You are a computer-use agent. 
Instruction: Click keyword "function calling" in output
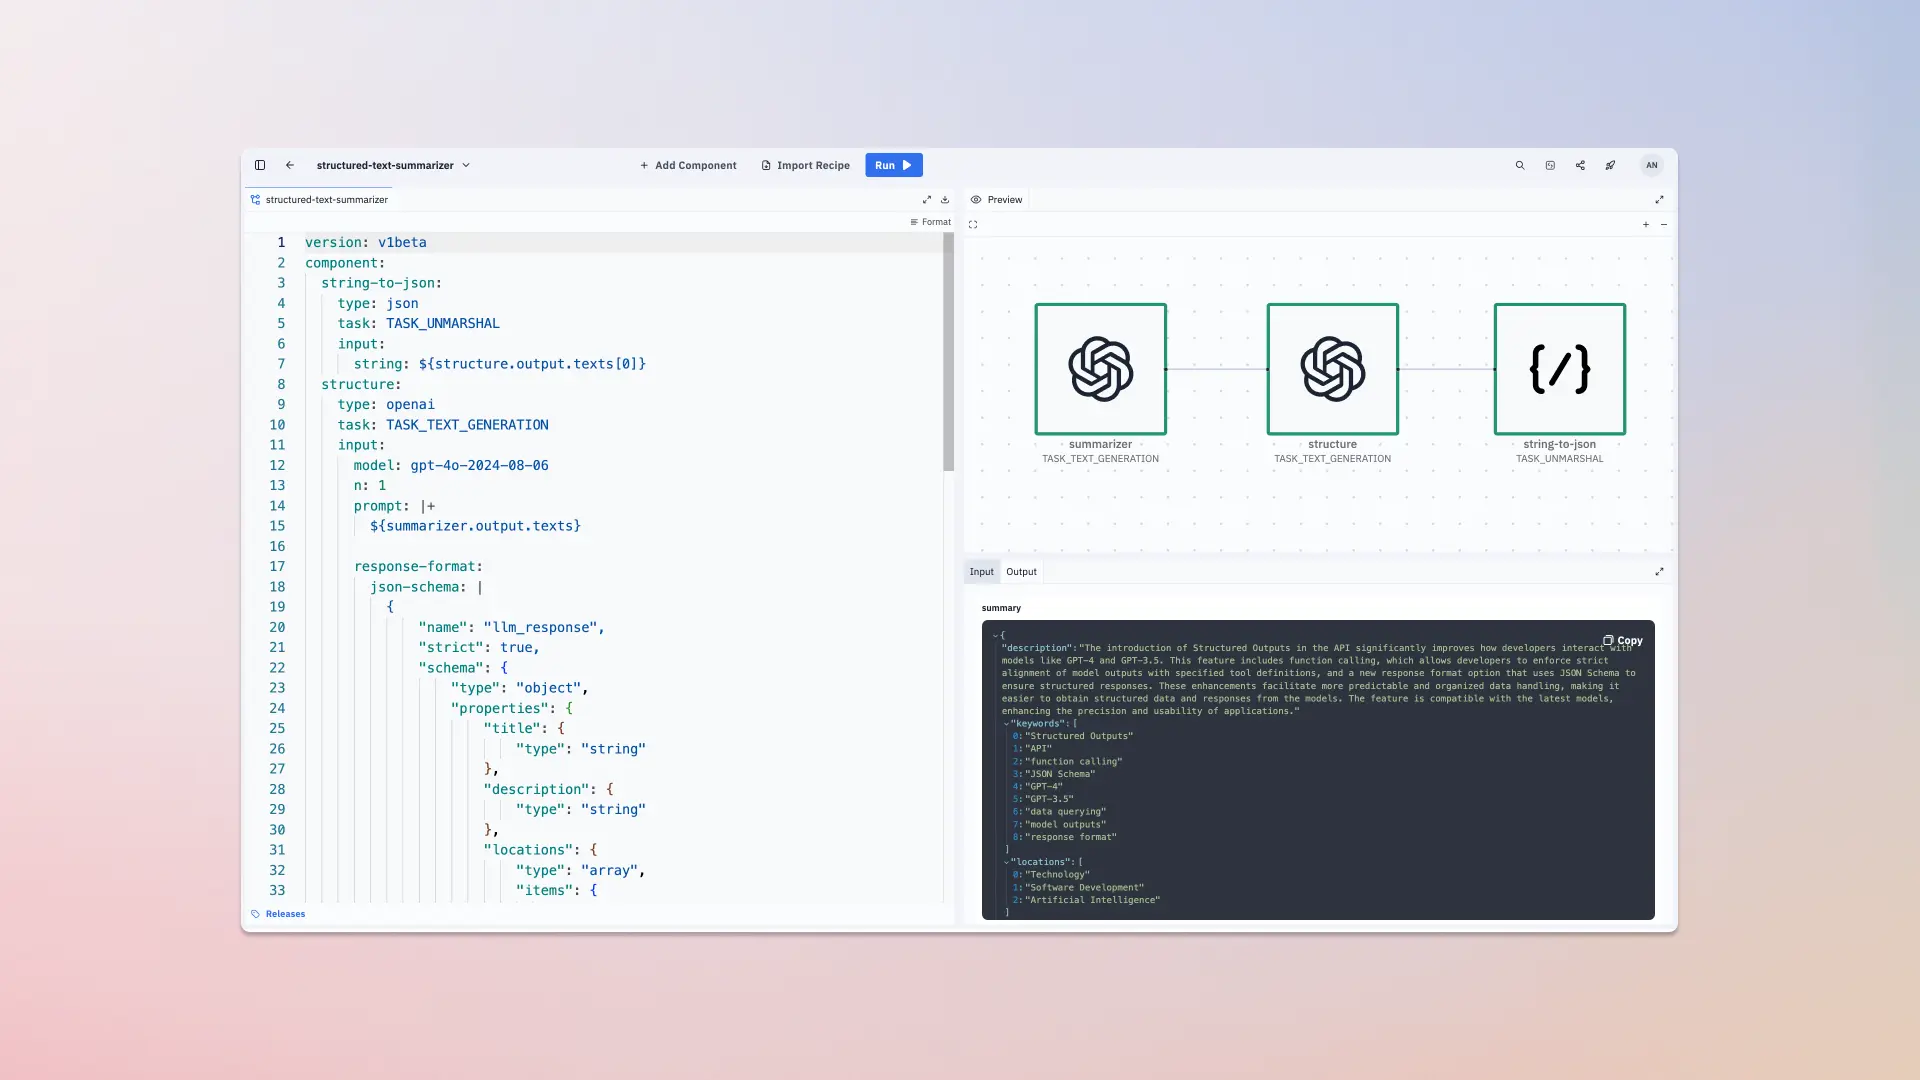(x=1073, y=761)
